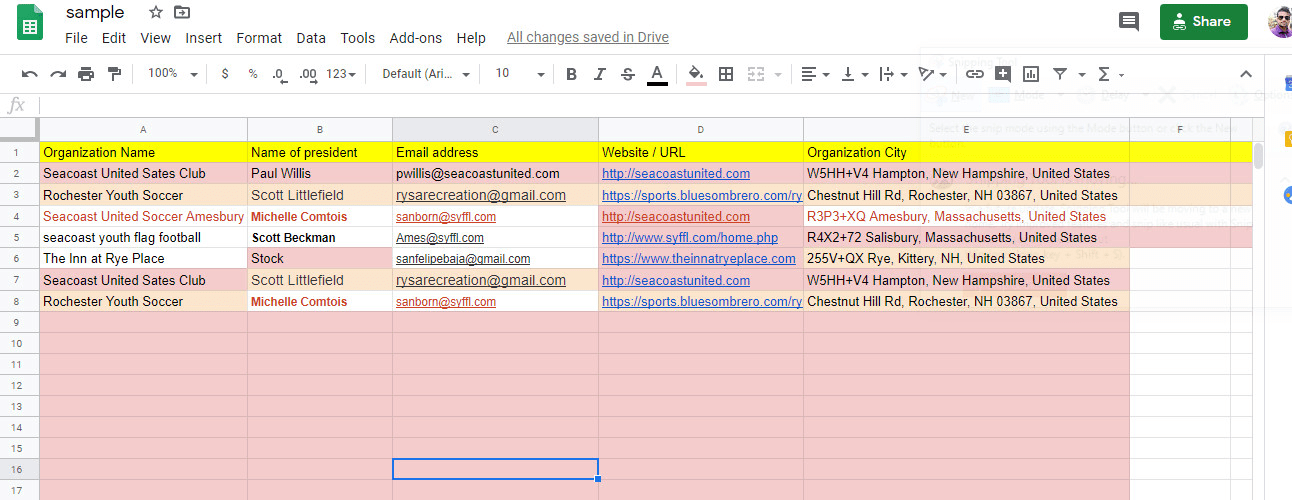Toggle strikethrough formatting
The image size is (1292, 500).
click(628, 74)
